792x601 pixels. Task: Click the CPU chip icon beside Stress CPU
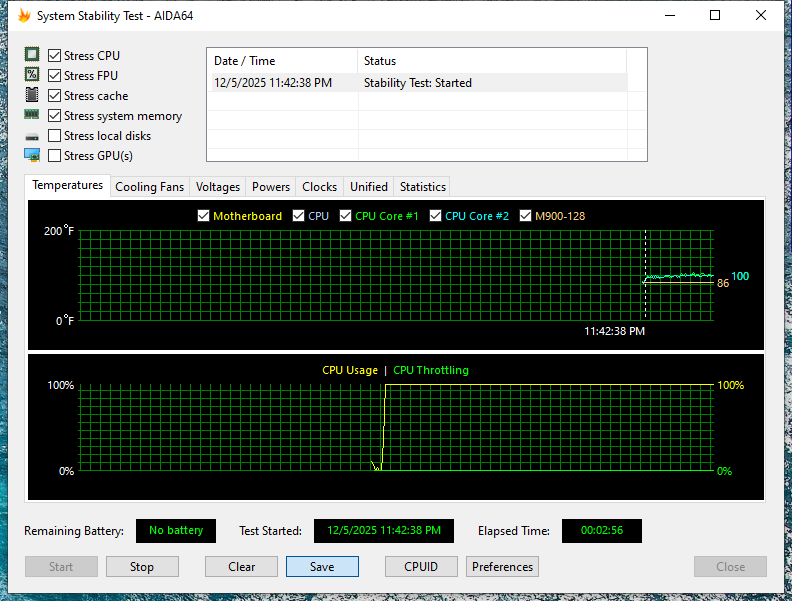(x=32, y=55)
